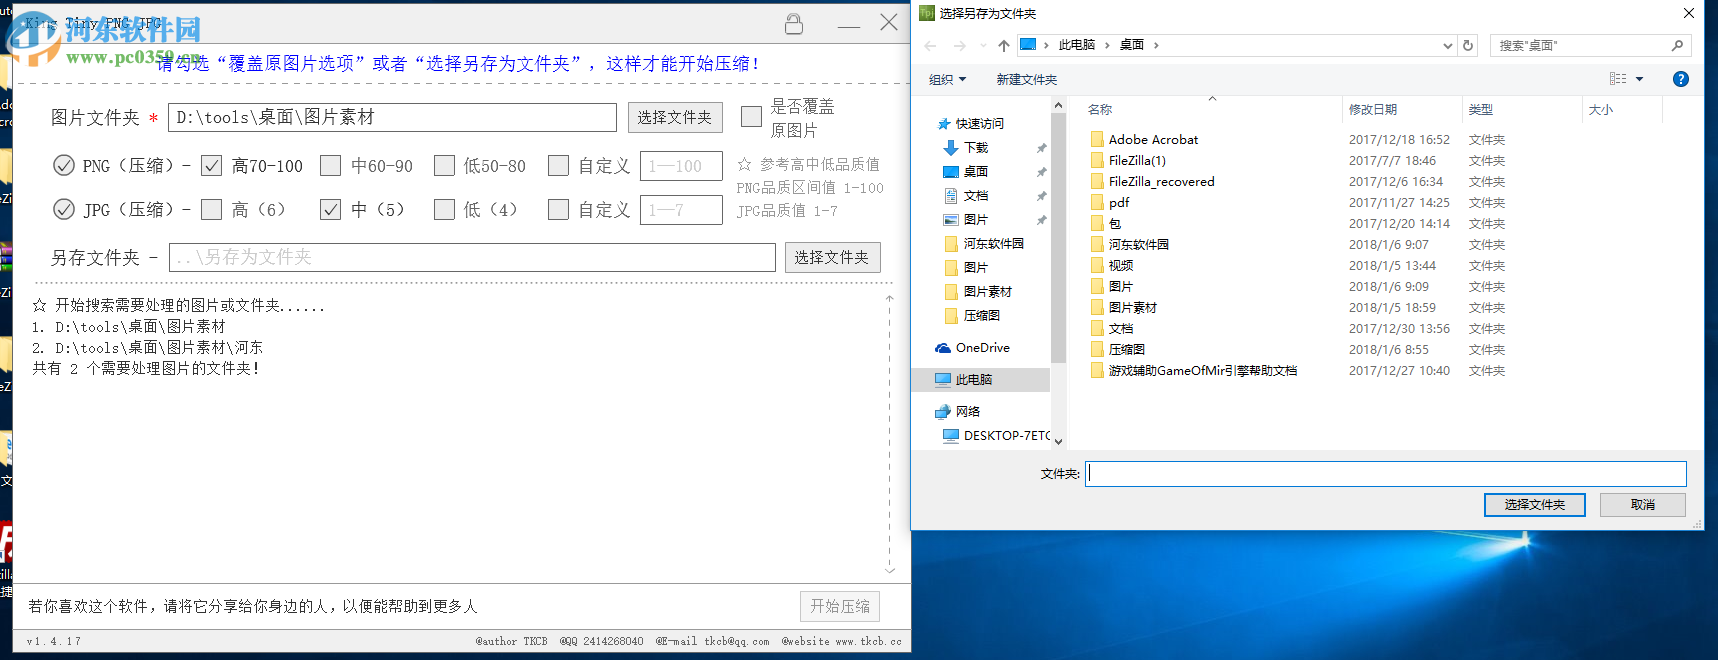Change view layout icon in dialog
Image resolution: width=1718 pixels, height=660 pixels.
tap(1618, 79)
